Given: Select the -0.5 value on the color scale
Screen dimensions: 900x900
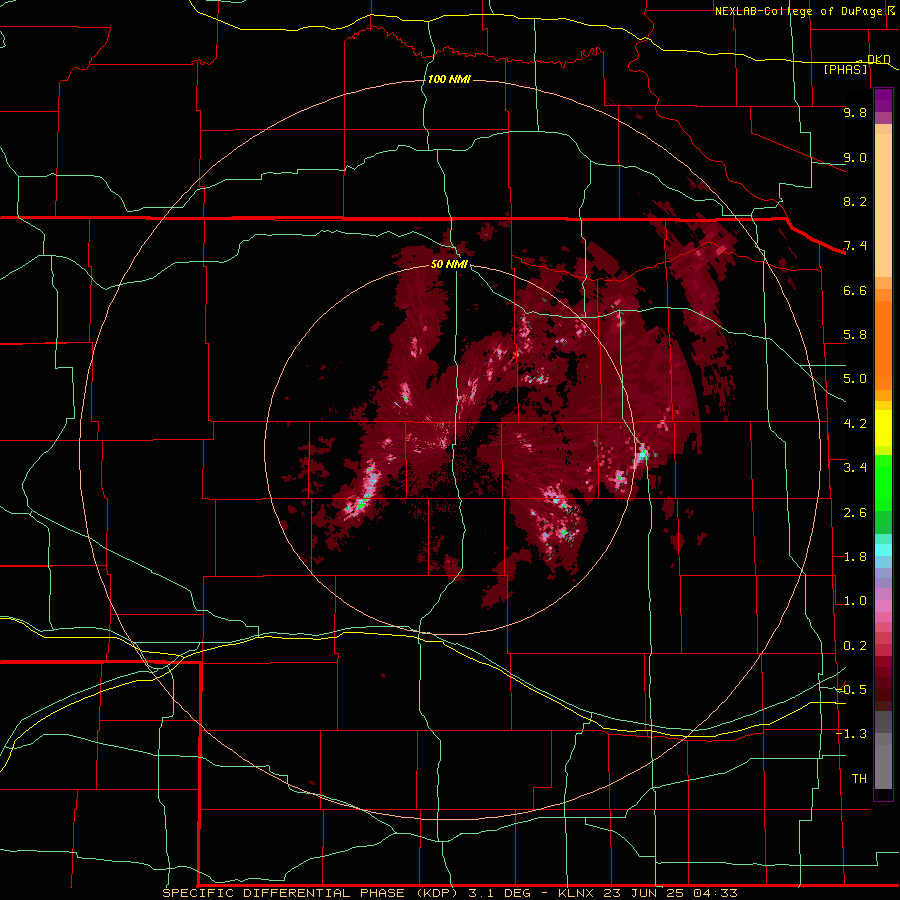Looking at the screenshot, I should tap(851, 690).
